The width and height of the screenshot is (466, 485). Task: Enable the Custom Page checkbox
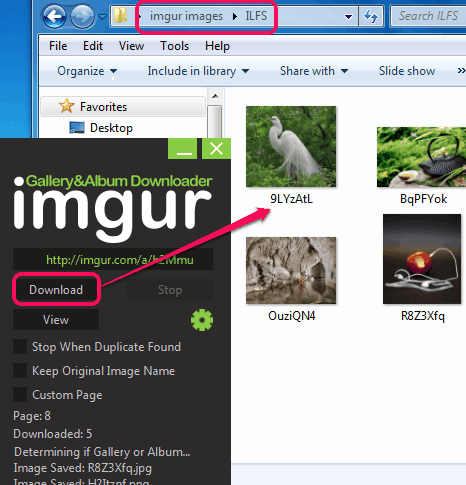pyautogui.click(x=20, y=395)
